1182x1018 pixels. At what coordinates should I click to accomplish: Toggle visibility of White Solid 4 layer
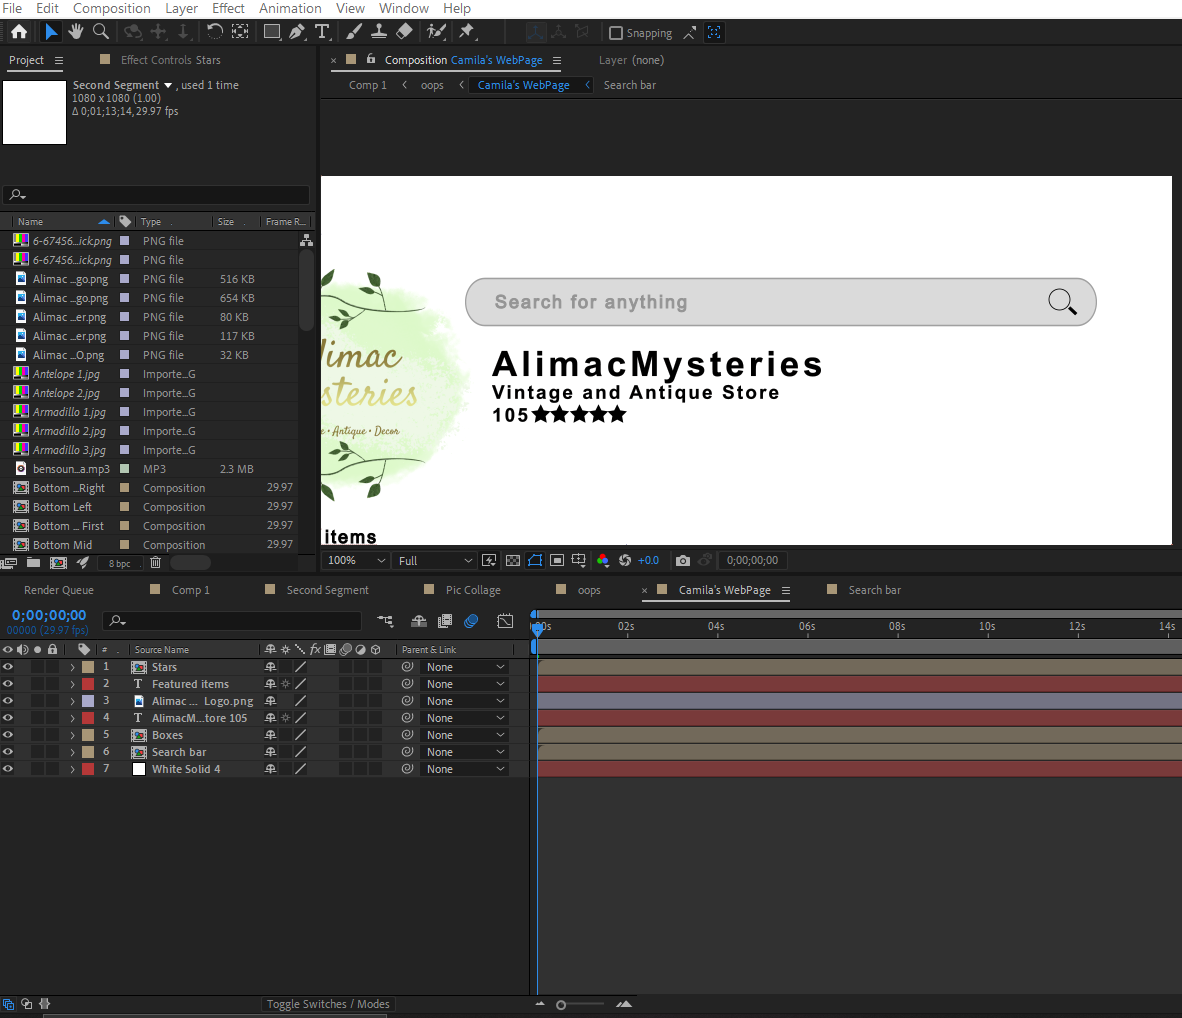point(8,769)
